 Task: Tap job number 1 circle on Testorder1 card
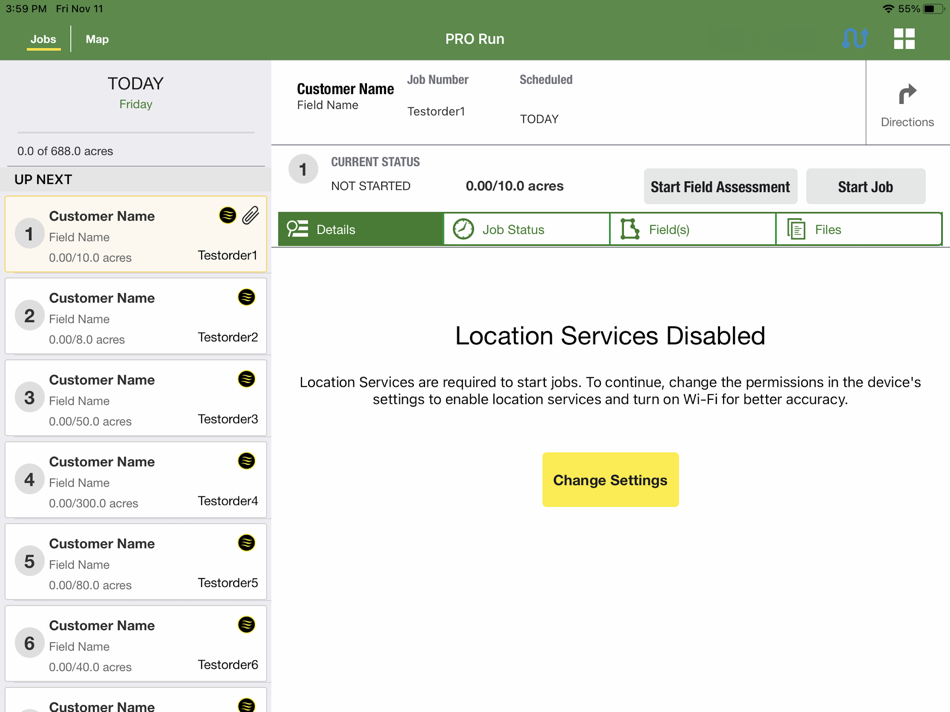(x=29, y=234)
